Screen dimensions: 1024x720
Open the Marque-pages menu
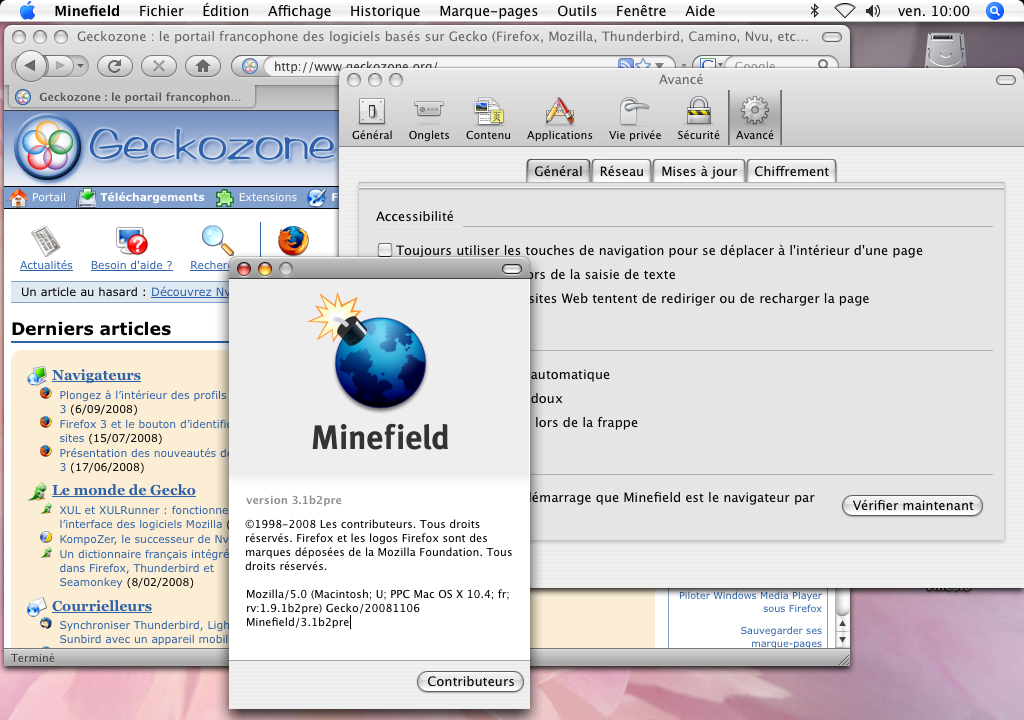488,10
